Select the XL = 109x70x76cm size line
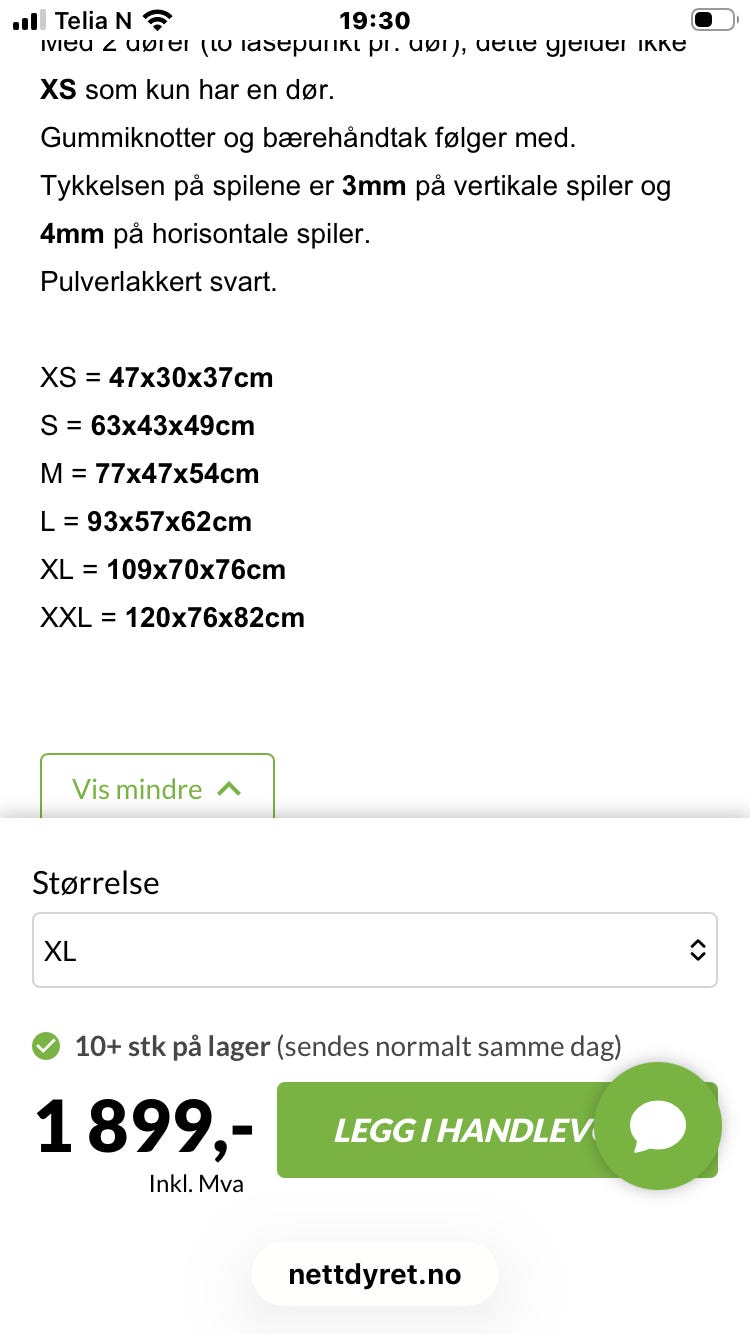This screenshot has width=750, height=1334. point(163,570)
